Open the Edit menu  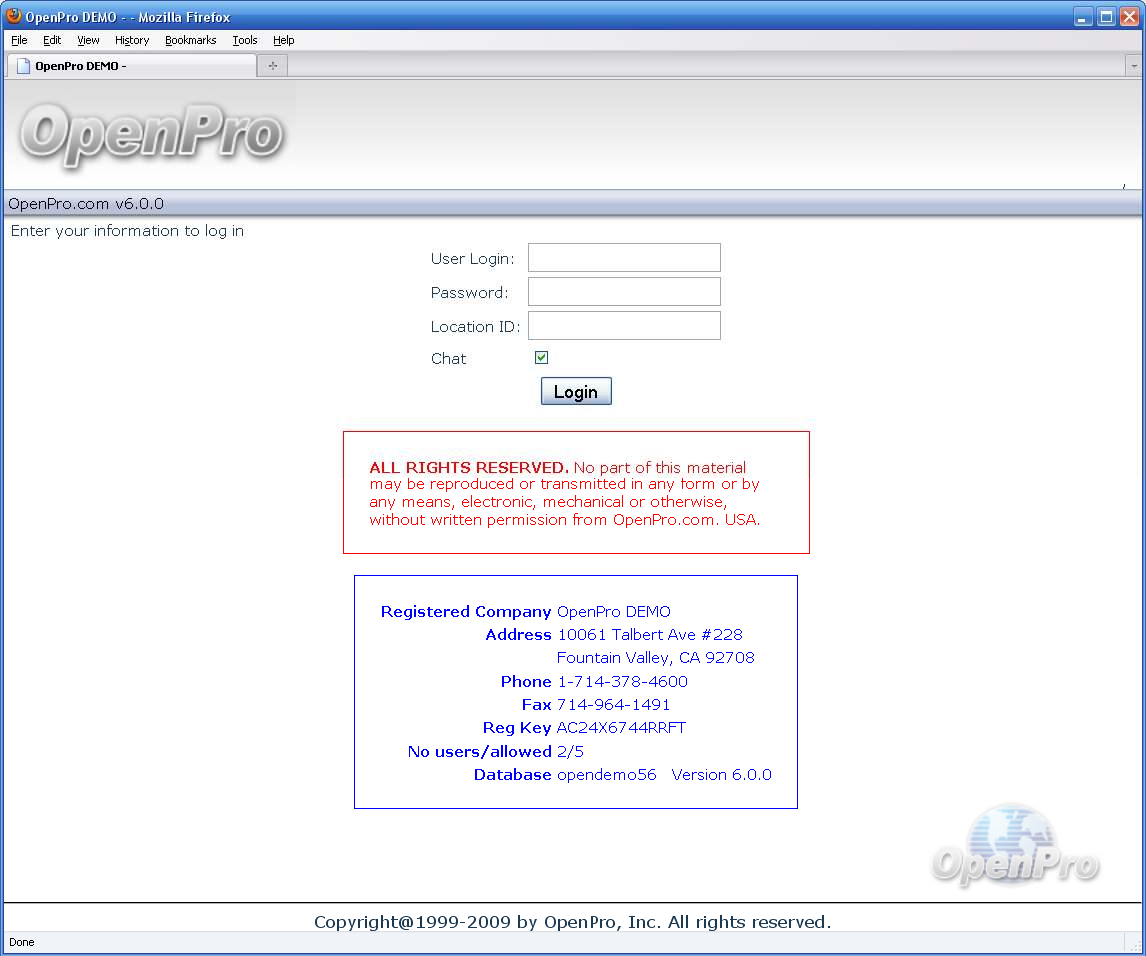coord(52,40)
